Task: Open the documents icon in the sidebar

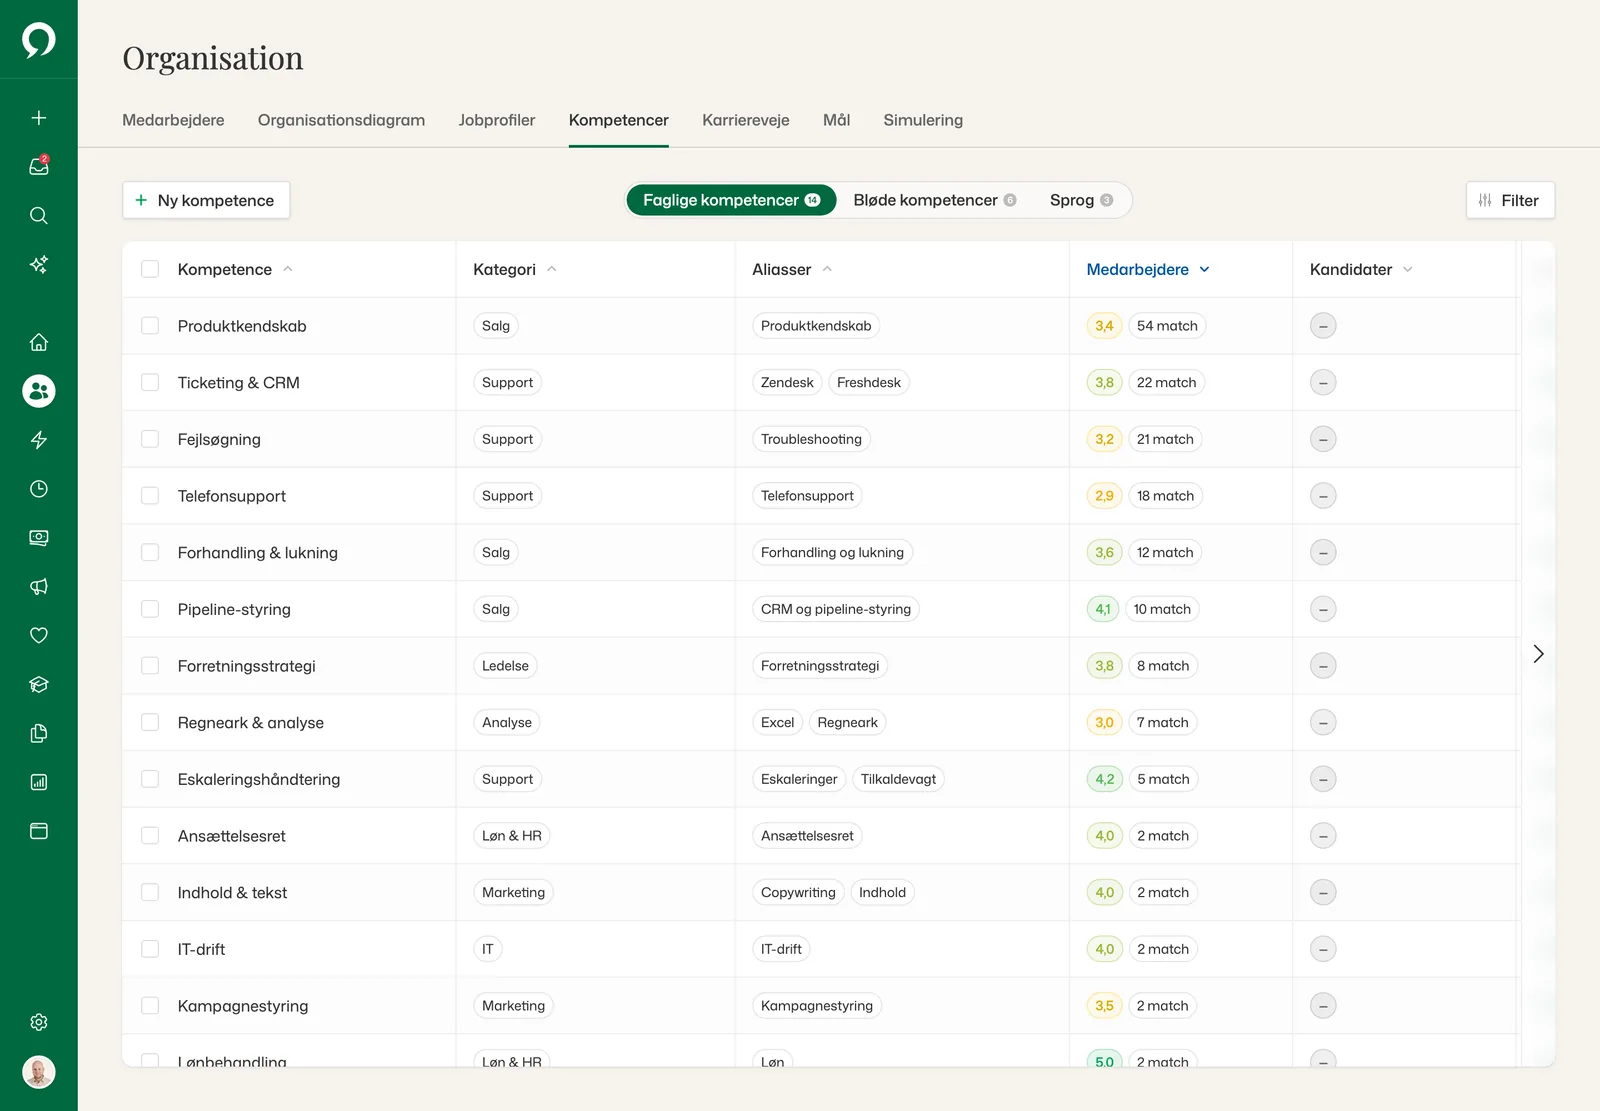Action: click(x=39, y=734)
